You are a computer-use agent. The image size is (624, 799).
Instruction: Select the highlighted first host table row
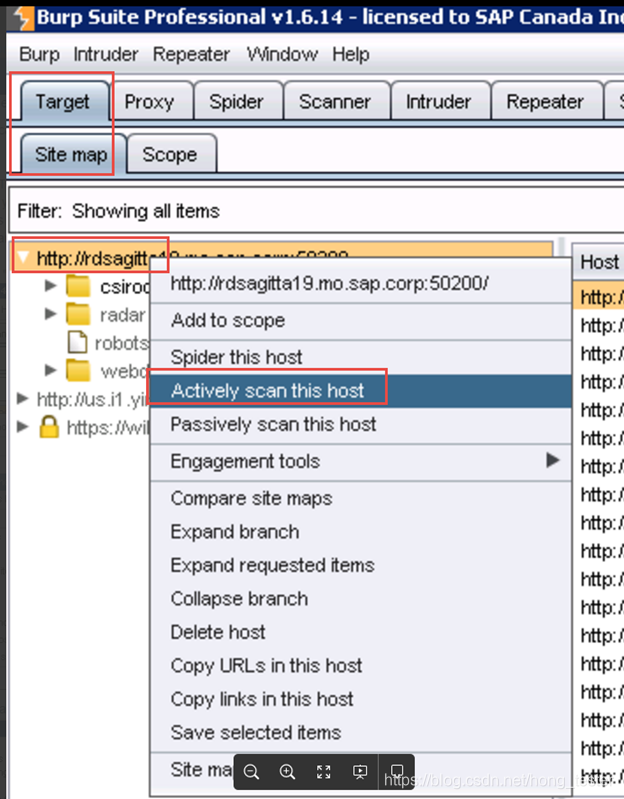[x=599, y=297]
